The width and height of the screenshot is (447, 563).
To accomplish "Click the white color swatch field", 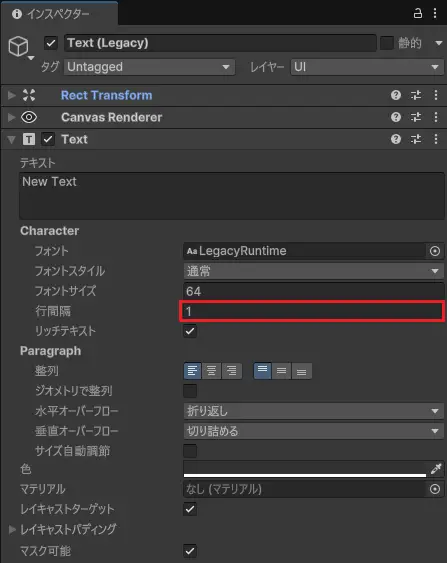I will (x=305, y=469).
